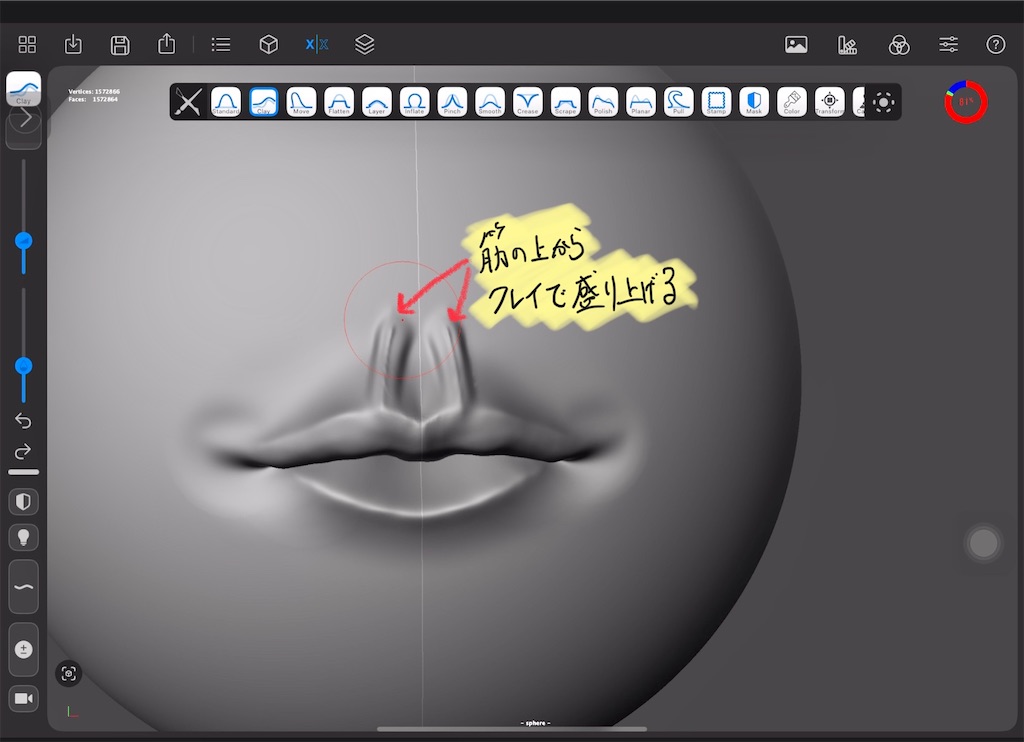
Task: Open the scene list menu
Action: pos(221,44)
